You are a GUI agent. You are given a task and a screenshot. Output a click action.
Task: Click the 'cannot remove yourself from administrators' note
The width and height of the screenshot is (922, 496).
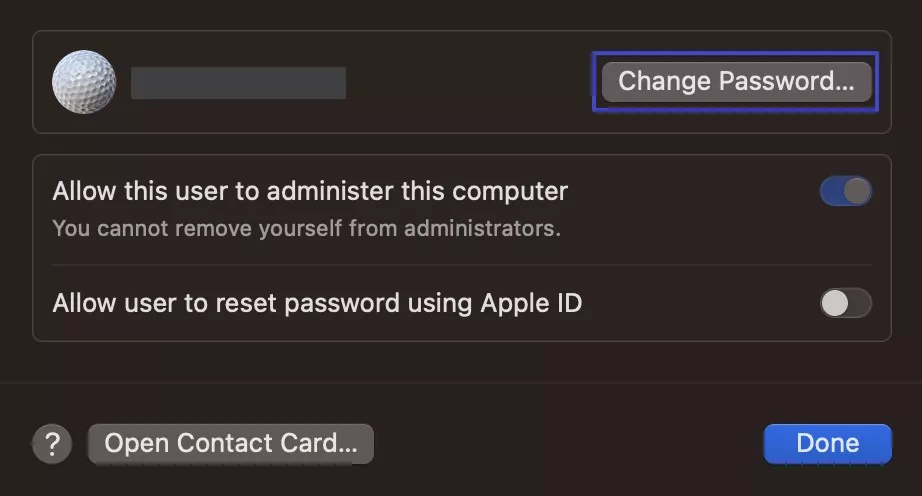pyautogui.click(x=306, y=228)
